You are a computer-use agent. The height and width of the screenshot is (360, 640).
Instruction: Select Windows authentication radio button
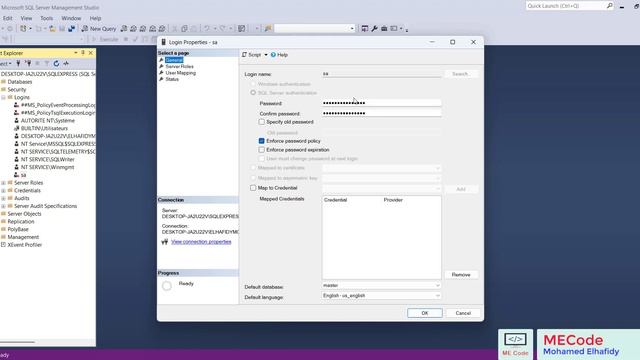click(x=253, y=84)
